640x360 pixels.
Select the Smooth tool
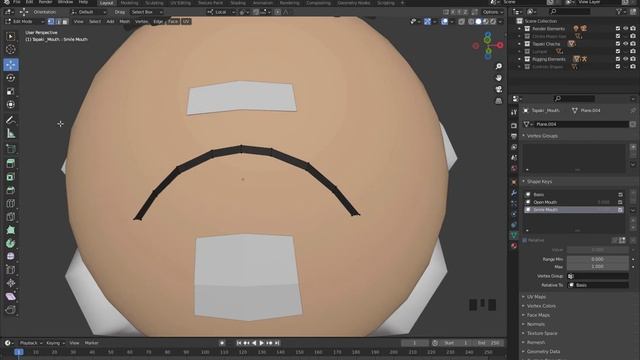coord(11,256)
